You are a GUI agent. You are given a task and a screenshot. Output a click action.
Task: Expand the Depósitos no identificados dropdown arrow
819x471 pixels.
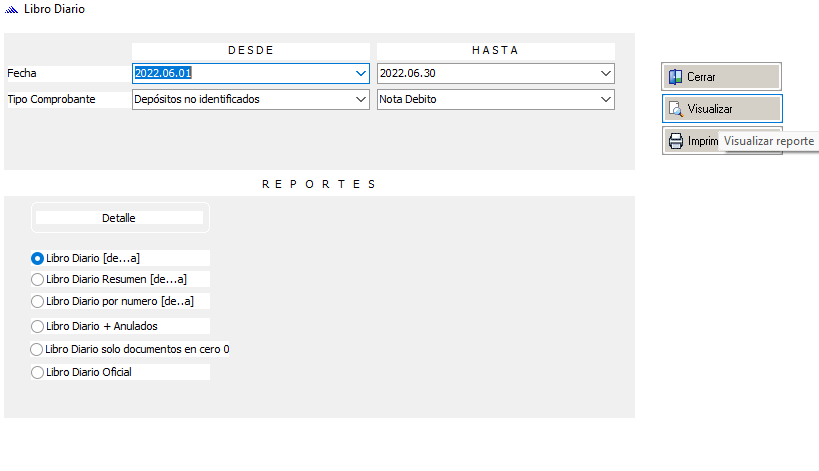(x=360, y=99)
